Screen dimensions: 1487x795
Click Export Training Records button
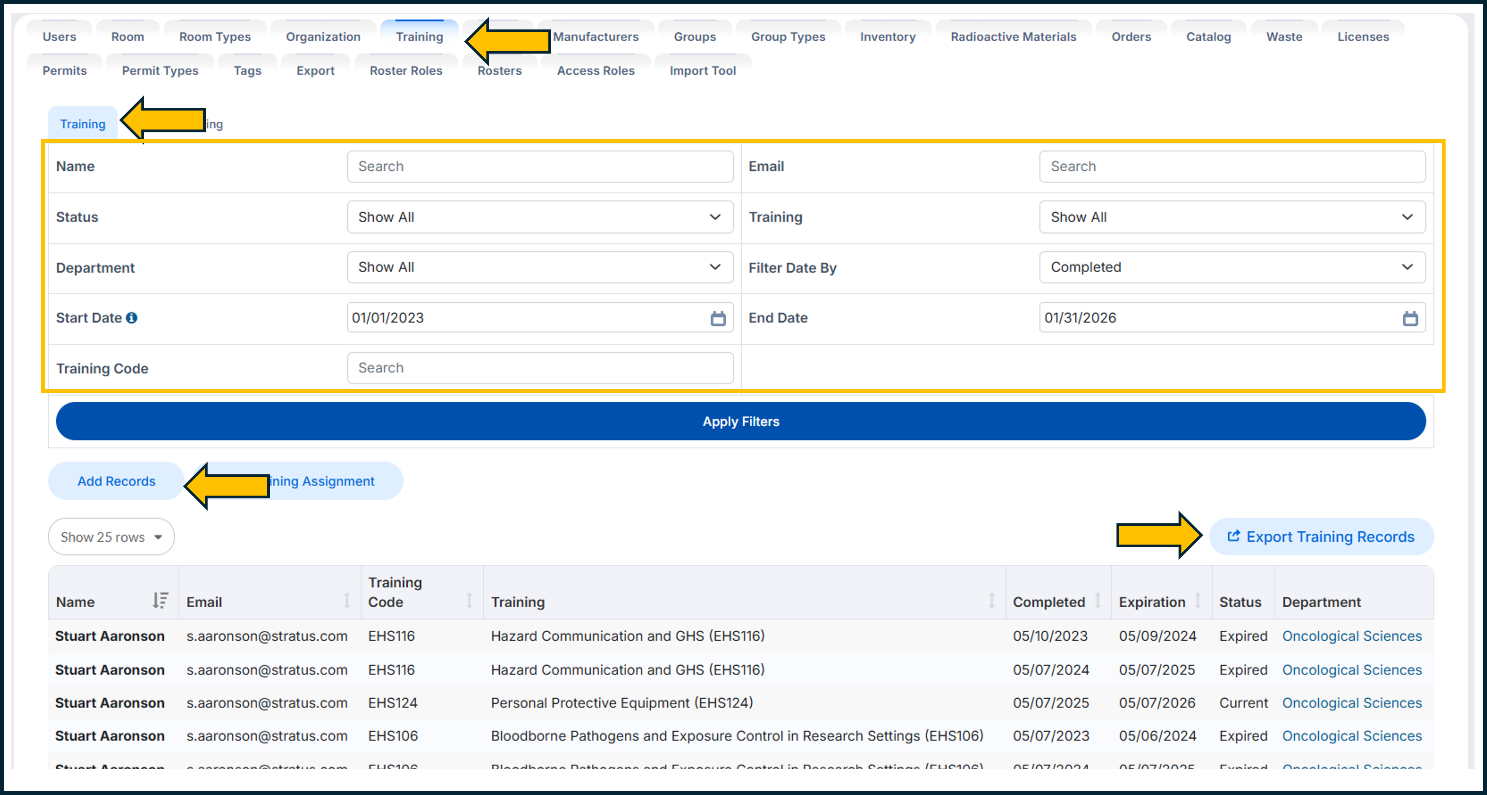(1321, 537)
